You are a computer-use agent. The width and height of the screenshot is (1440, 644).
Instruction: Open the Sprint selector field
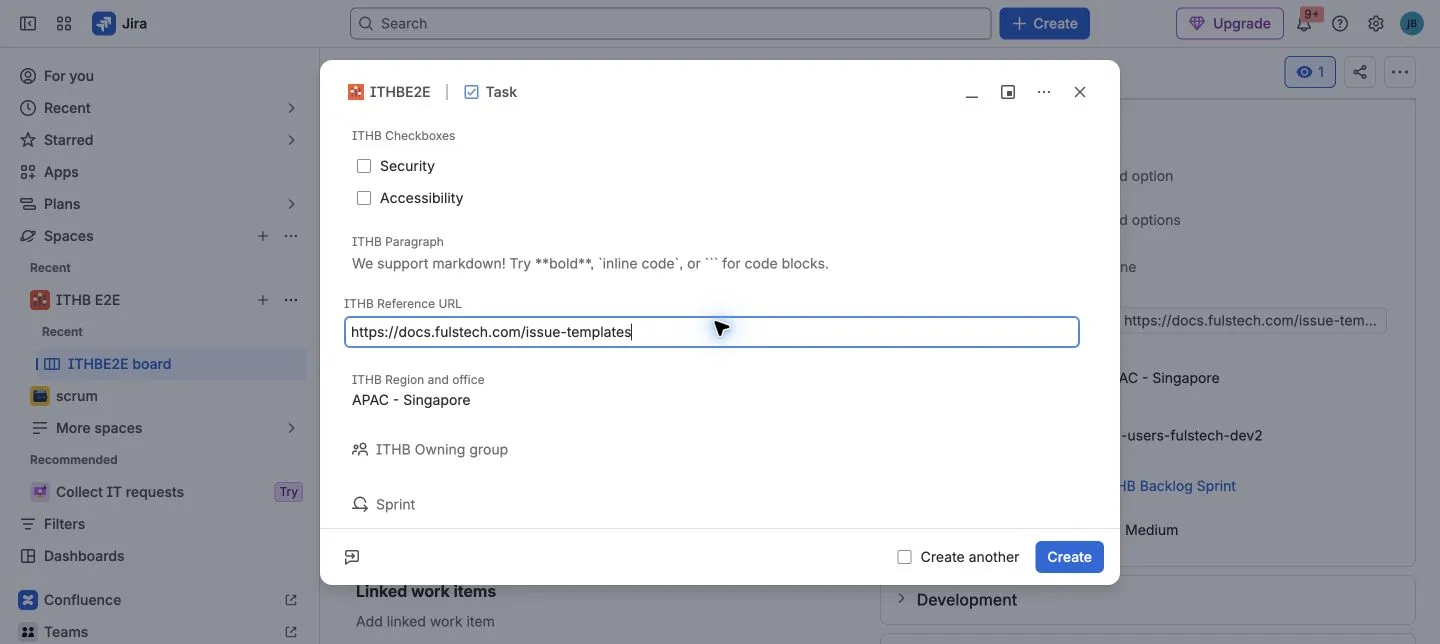click(384, 505)
